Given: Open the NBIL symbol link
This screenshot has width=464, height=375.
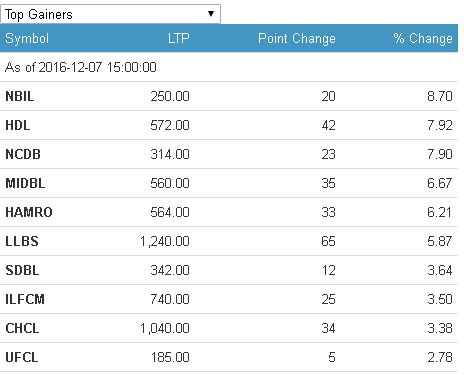Looking at the screenshot, I should pos(20,96).
